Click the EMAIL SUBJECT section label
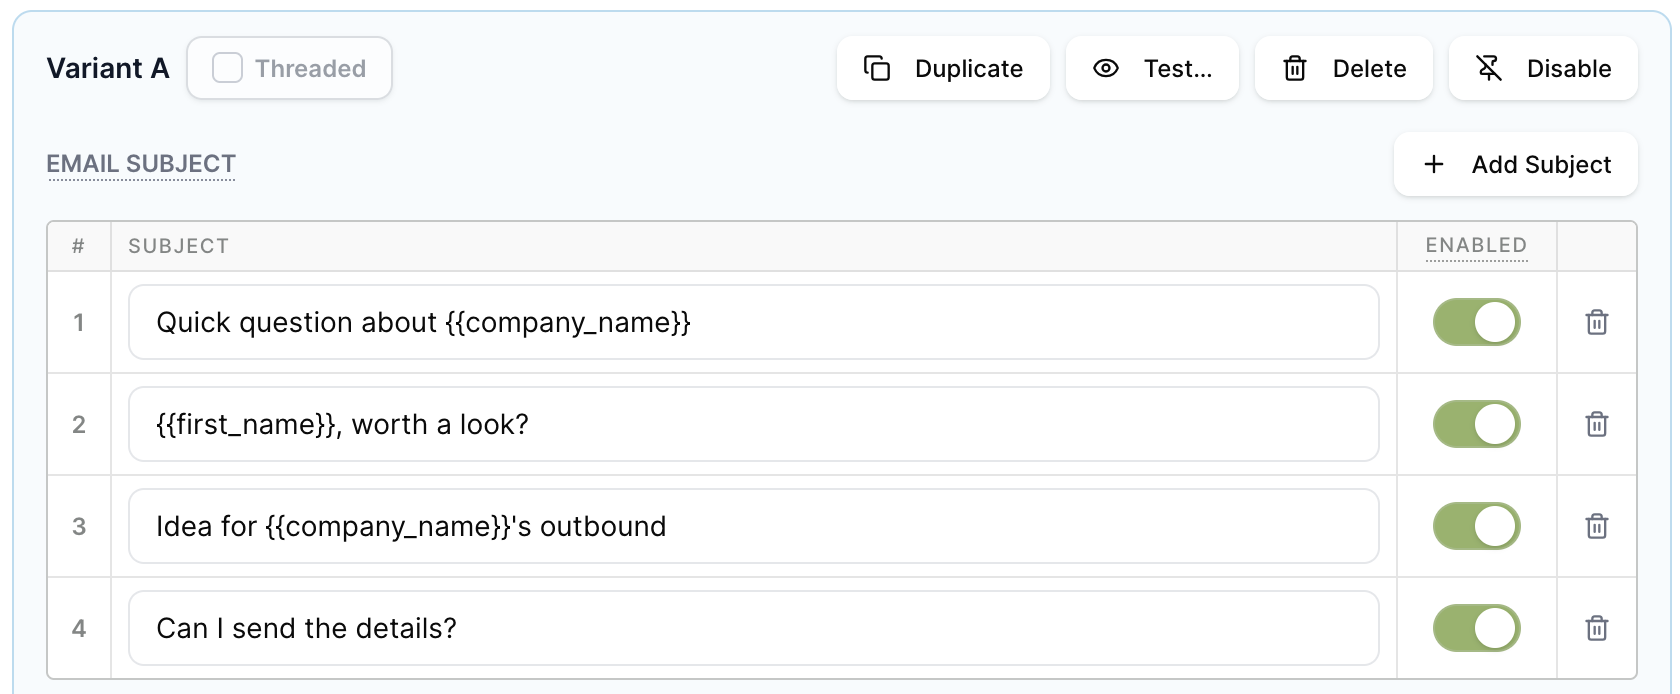Viewport: 1680px width, 694px height. [141, 164]
